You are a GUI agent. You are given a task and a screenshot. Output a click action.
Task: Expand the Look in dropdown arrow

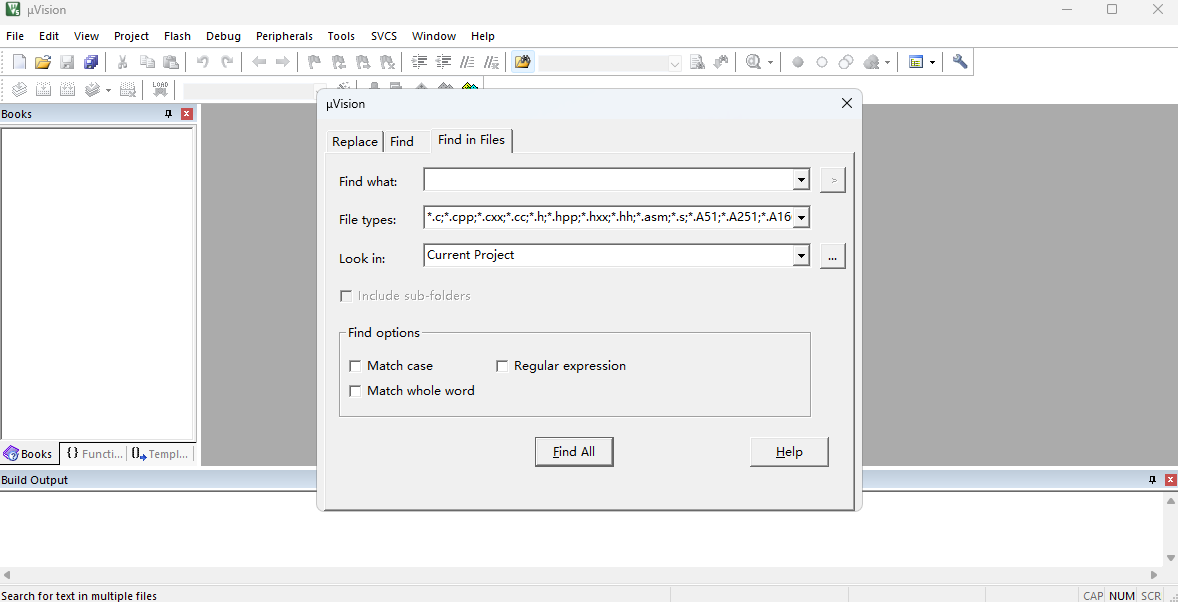tap(801, 256)
